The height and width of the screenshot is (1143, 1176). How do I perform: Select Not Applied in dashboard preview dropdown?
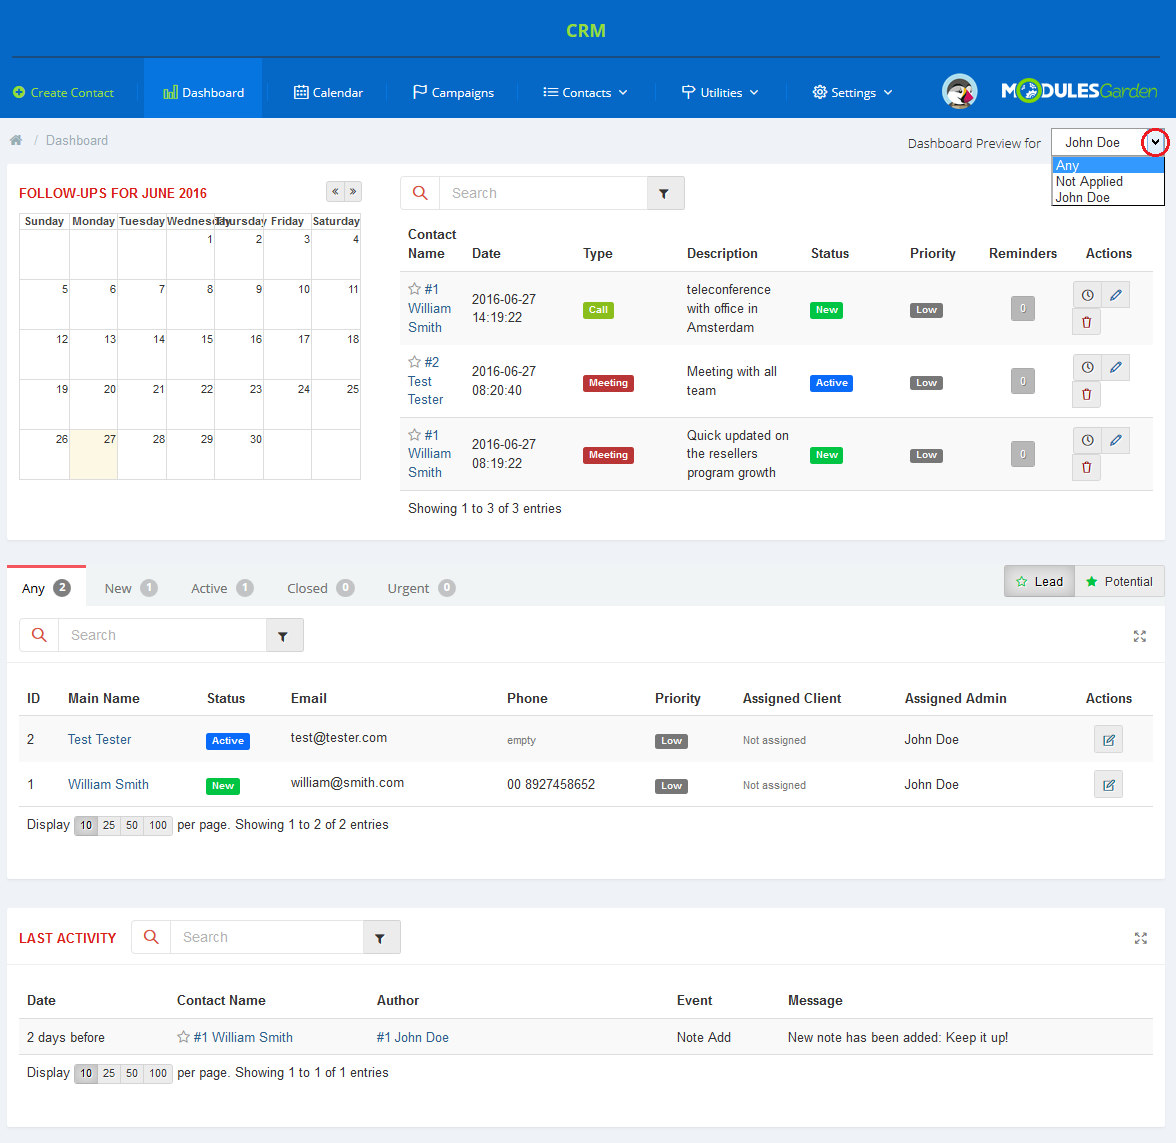coord(1108,182)
